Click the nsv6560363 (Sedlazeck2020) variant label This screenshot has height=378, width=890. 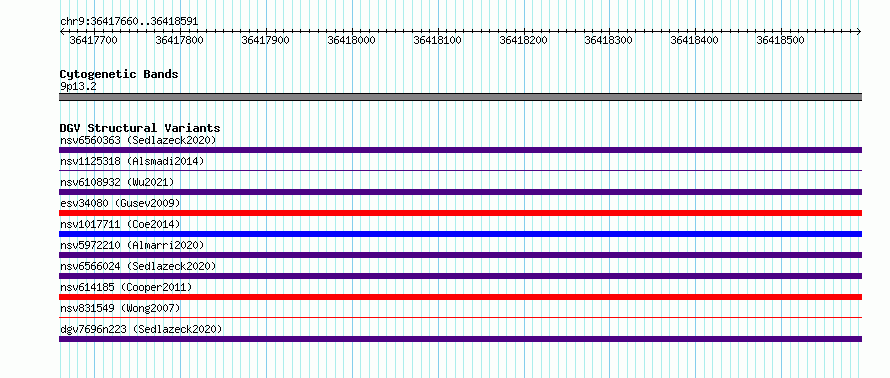point(138,140)
